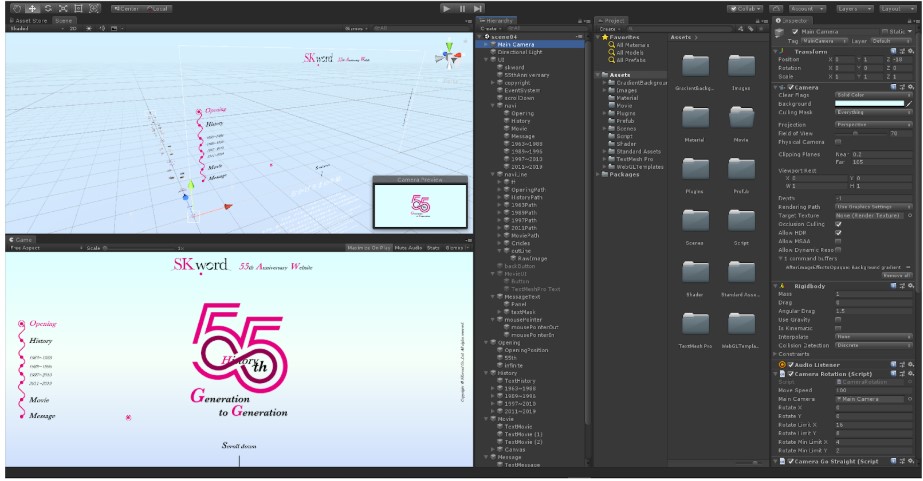Toggle Main Camera active checkbox

pyautogui.click(x=795, y=32)
